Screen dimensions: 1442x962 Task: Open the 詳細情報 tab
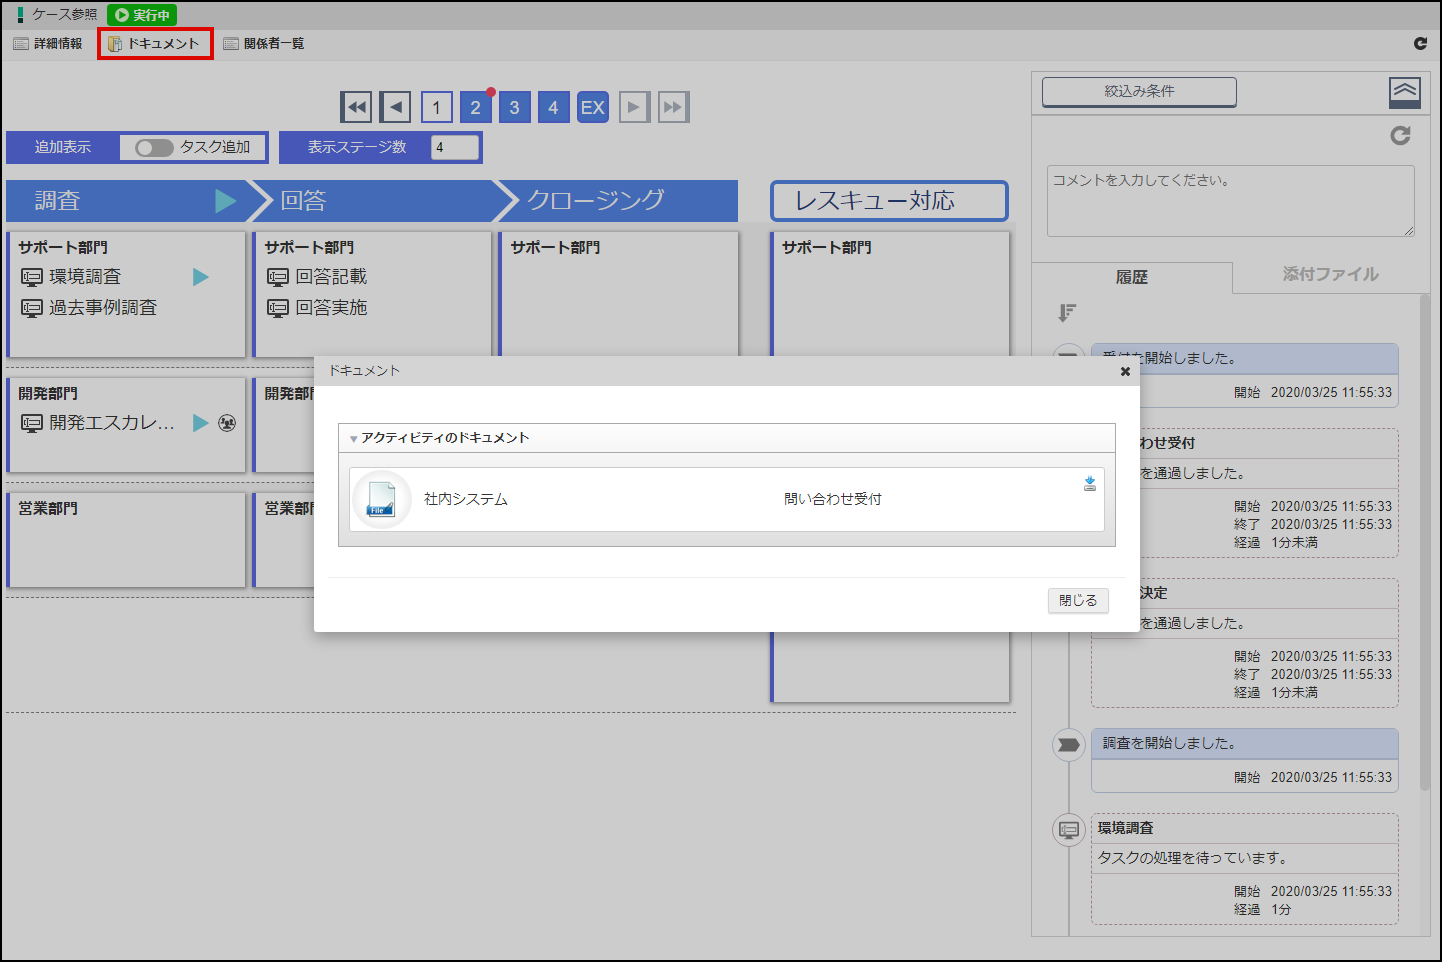[48, 44]
